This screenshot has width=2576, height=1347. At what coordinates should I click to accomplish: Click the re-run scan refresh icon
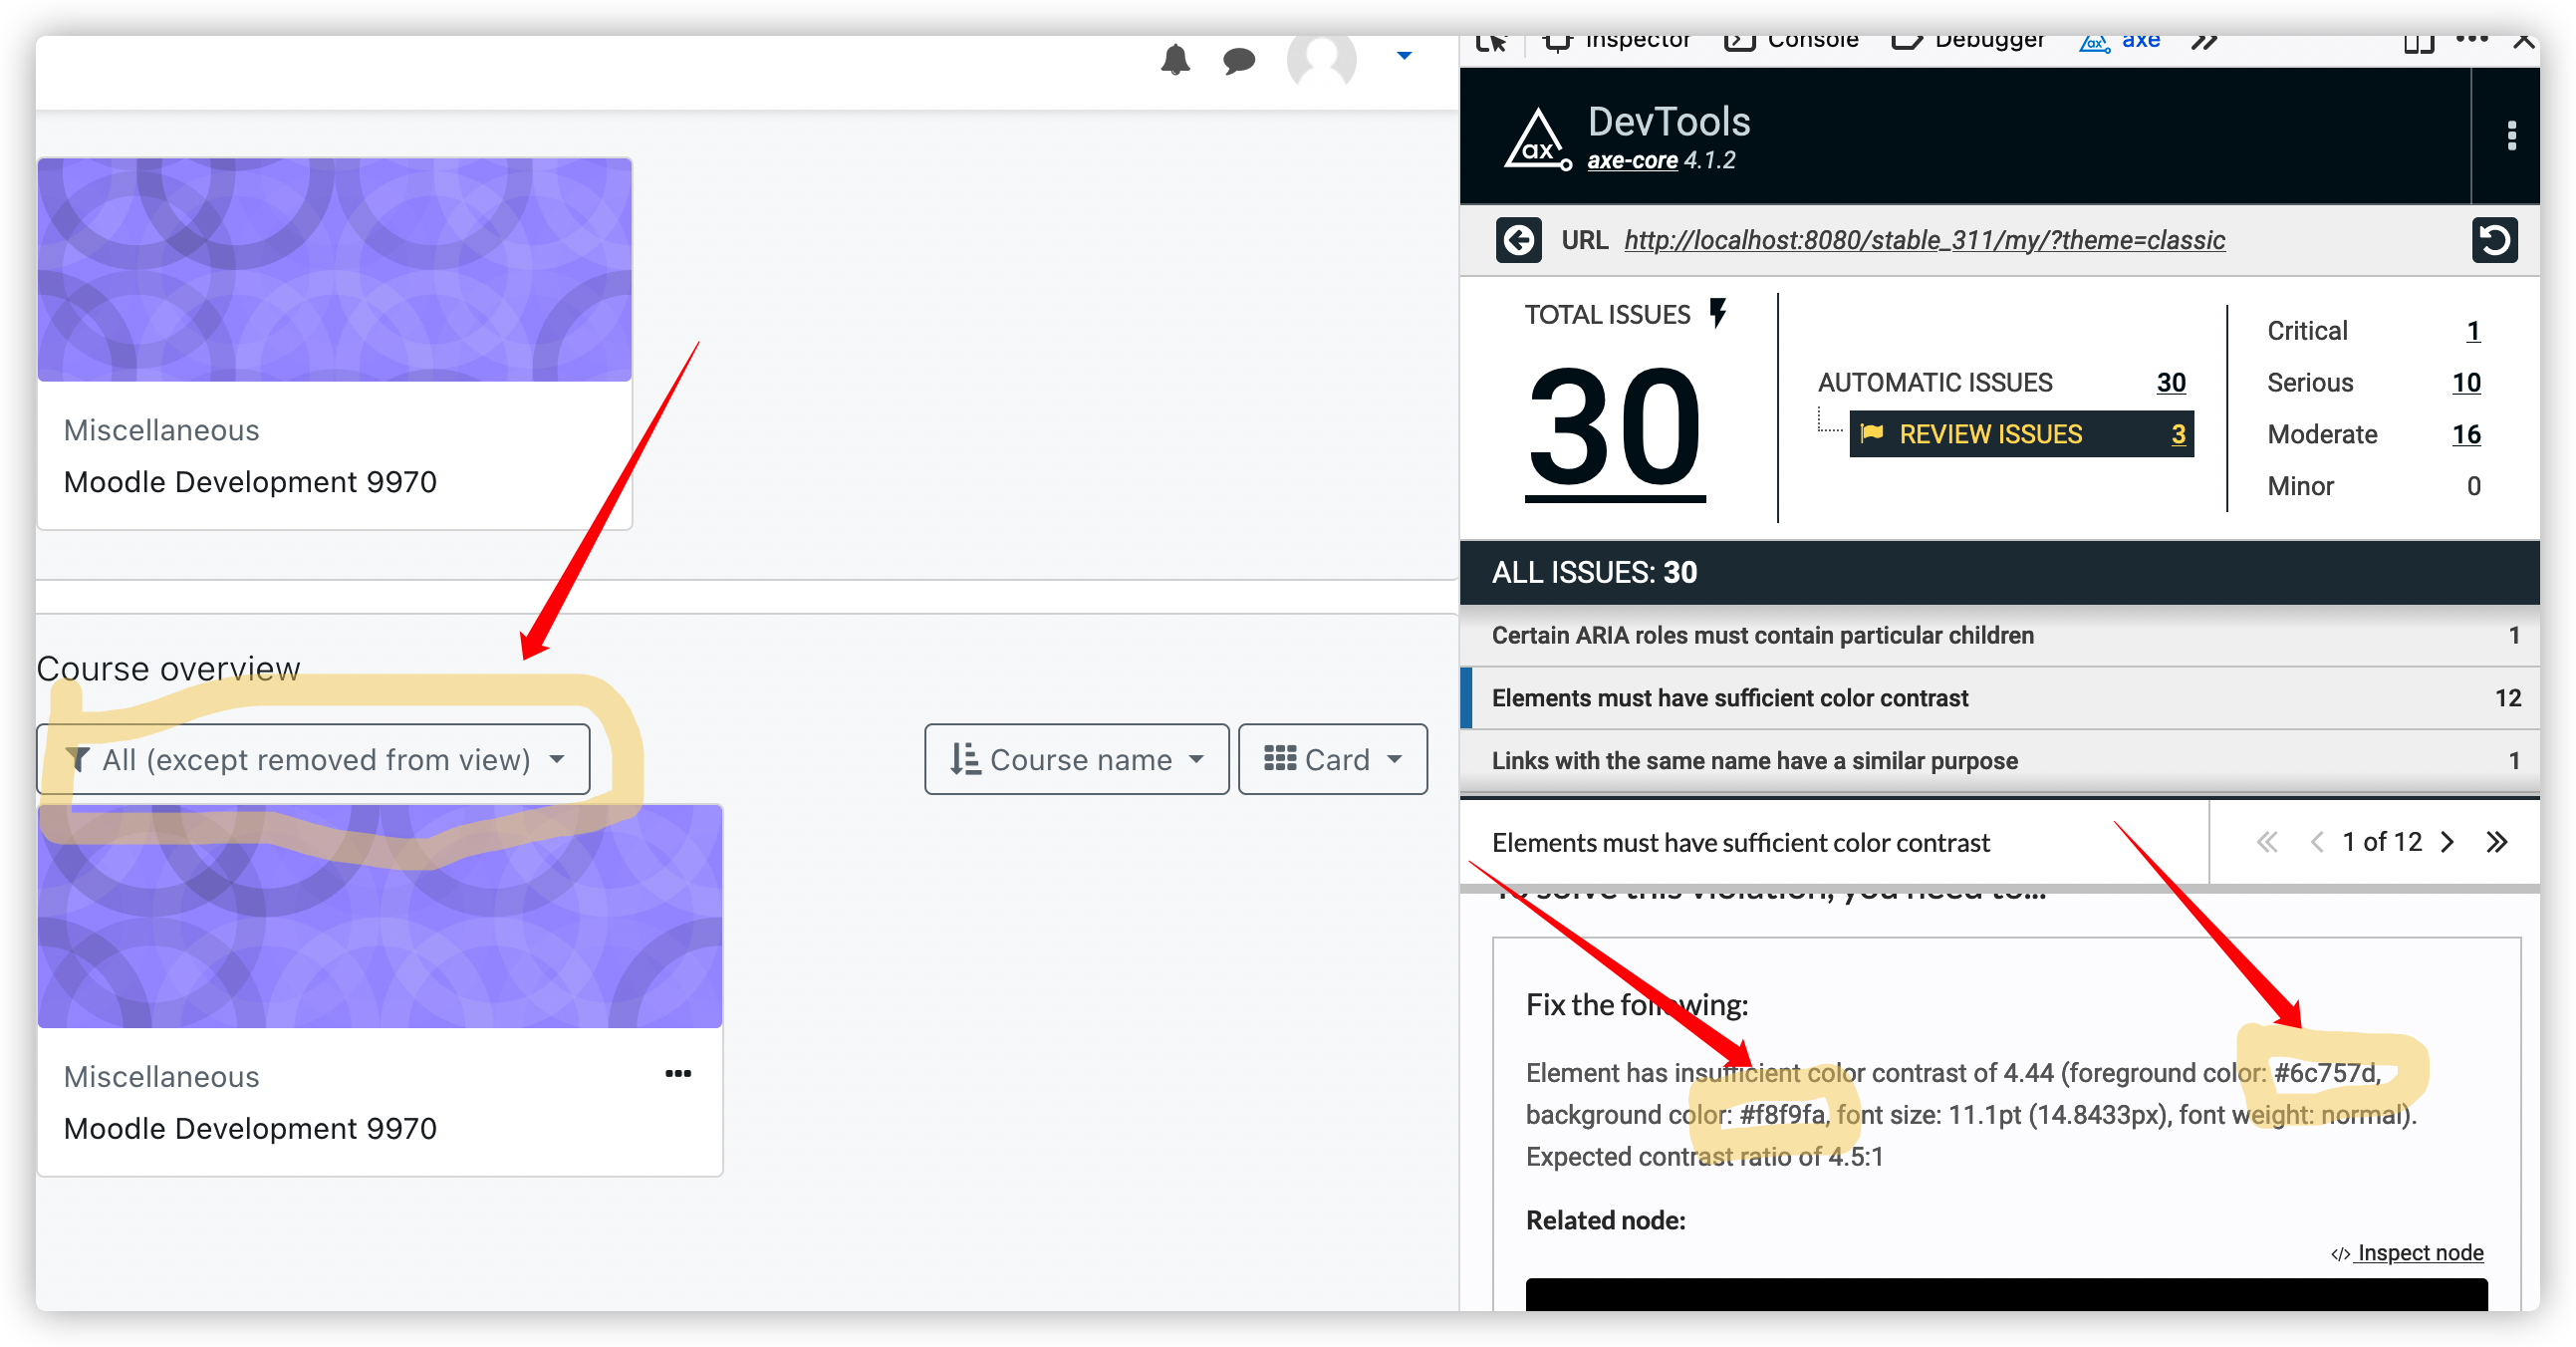[2494, 240]
